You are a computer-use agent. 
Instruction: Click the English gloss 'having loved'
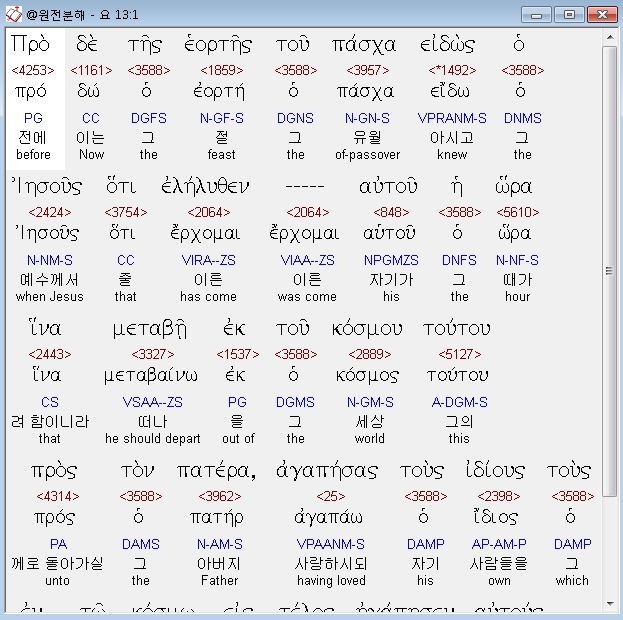(331, 581)
